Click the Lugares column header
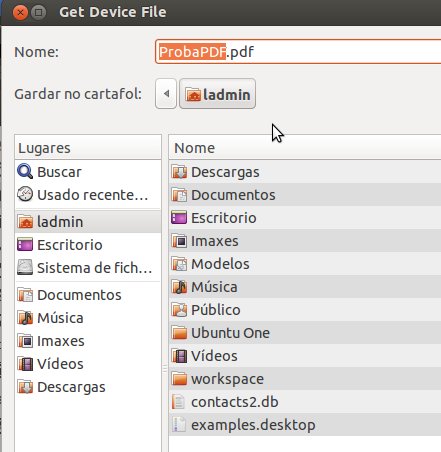The image size is (441, 452). pyautogui.click(x=88, y=148)
